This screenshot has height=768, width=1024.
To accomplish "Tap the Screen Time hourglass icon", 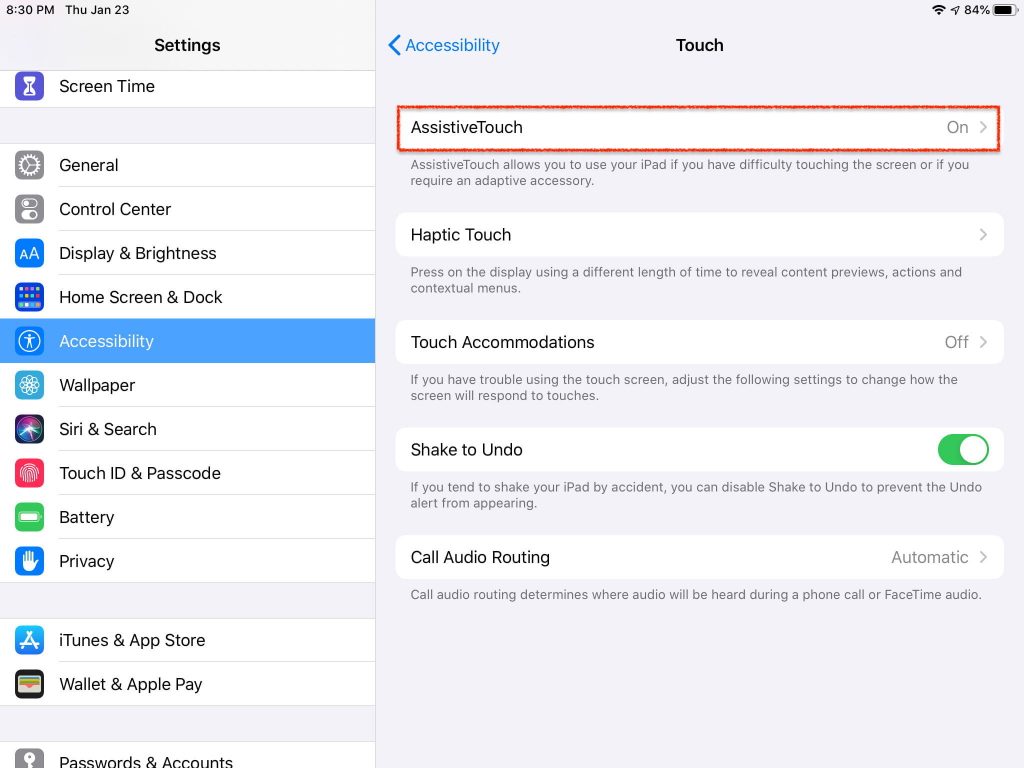I will click(29, 86).
